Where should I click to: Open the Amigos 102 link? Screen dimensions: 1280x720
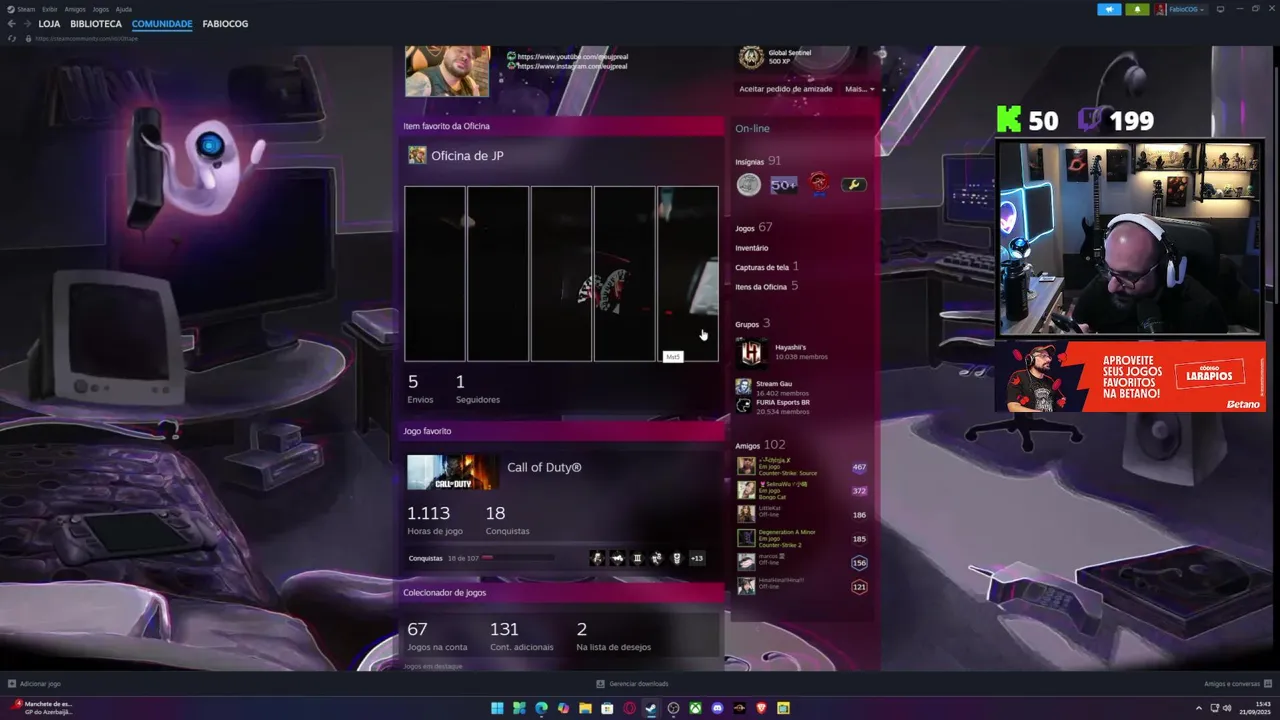click(x=760, y=445)
